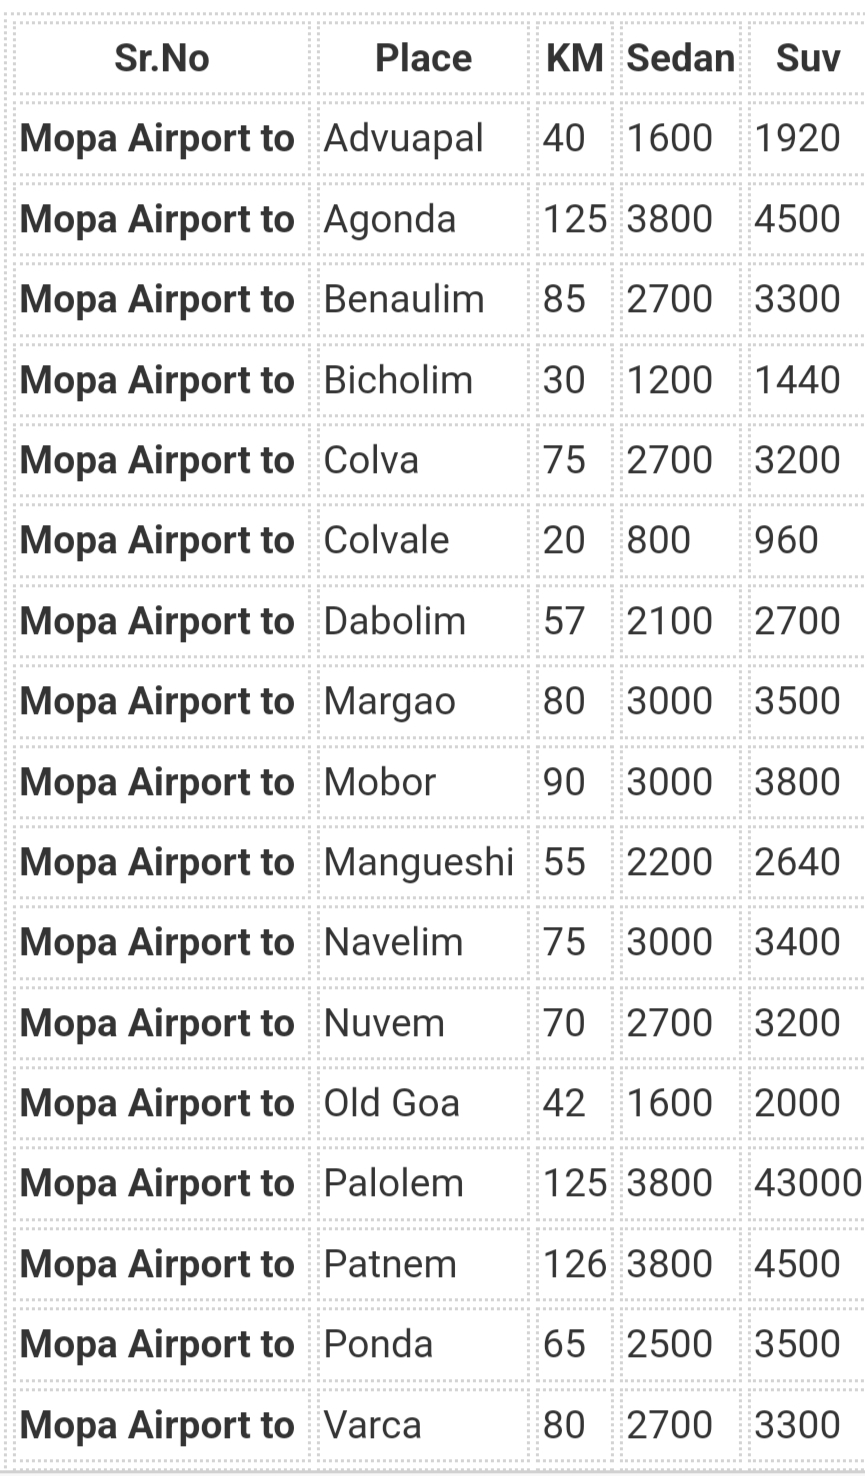The height and width of the screenshot is (1476, 865).
Task: Select the Advuapal place cell
Action: click(x=423, y=138)
